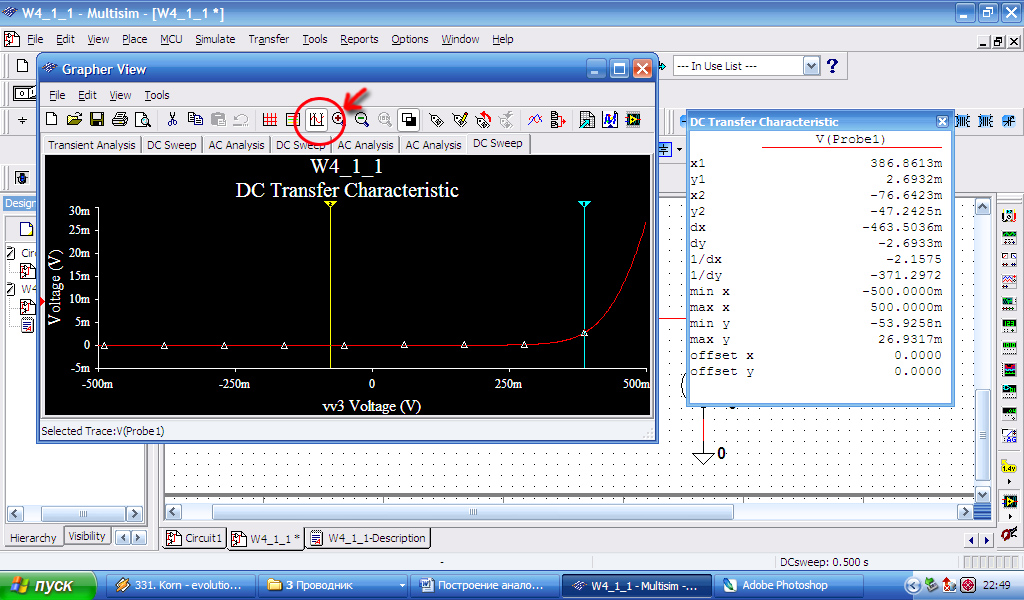The height and width of the screenshot is (600, 1024).
Task: Click the Export to MathCAD icon
Action: (x=610, y=119)
